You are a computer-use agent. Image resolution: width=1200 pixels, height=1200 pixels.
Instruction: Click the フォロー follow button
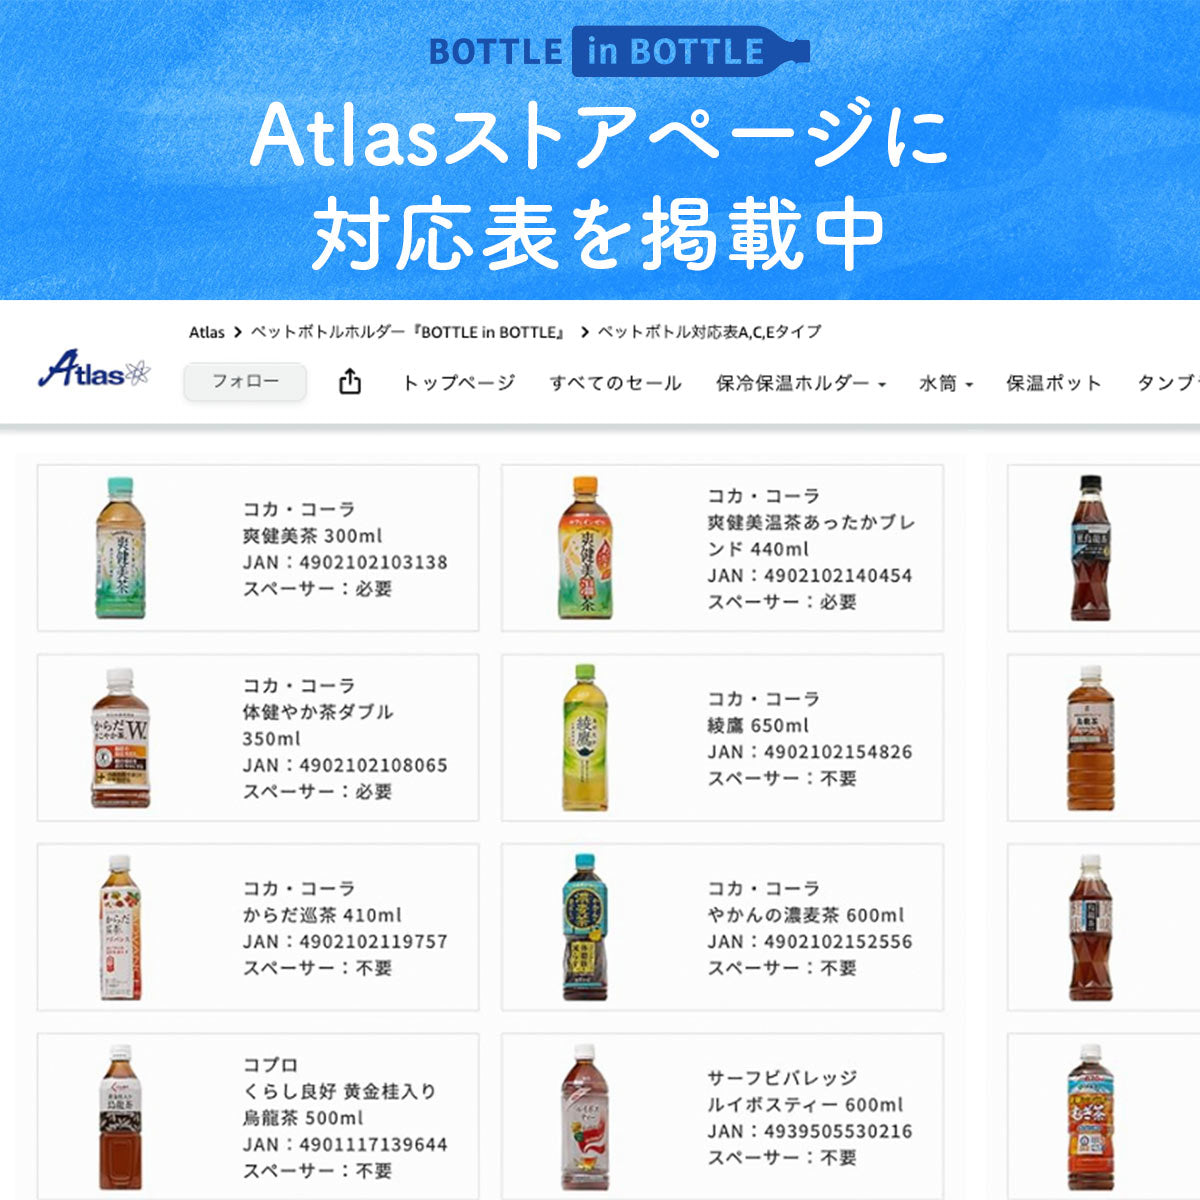pos(245,381)
